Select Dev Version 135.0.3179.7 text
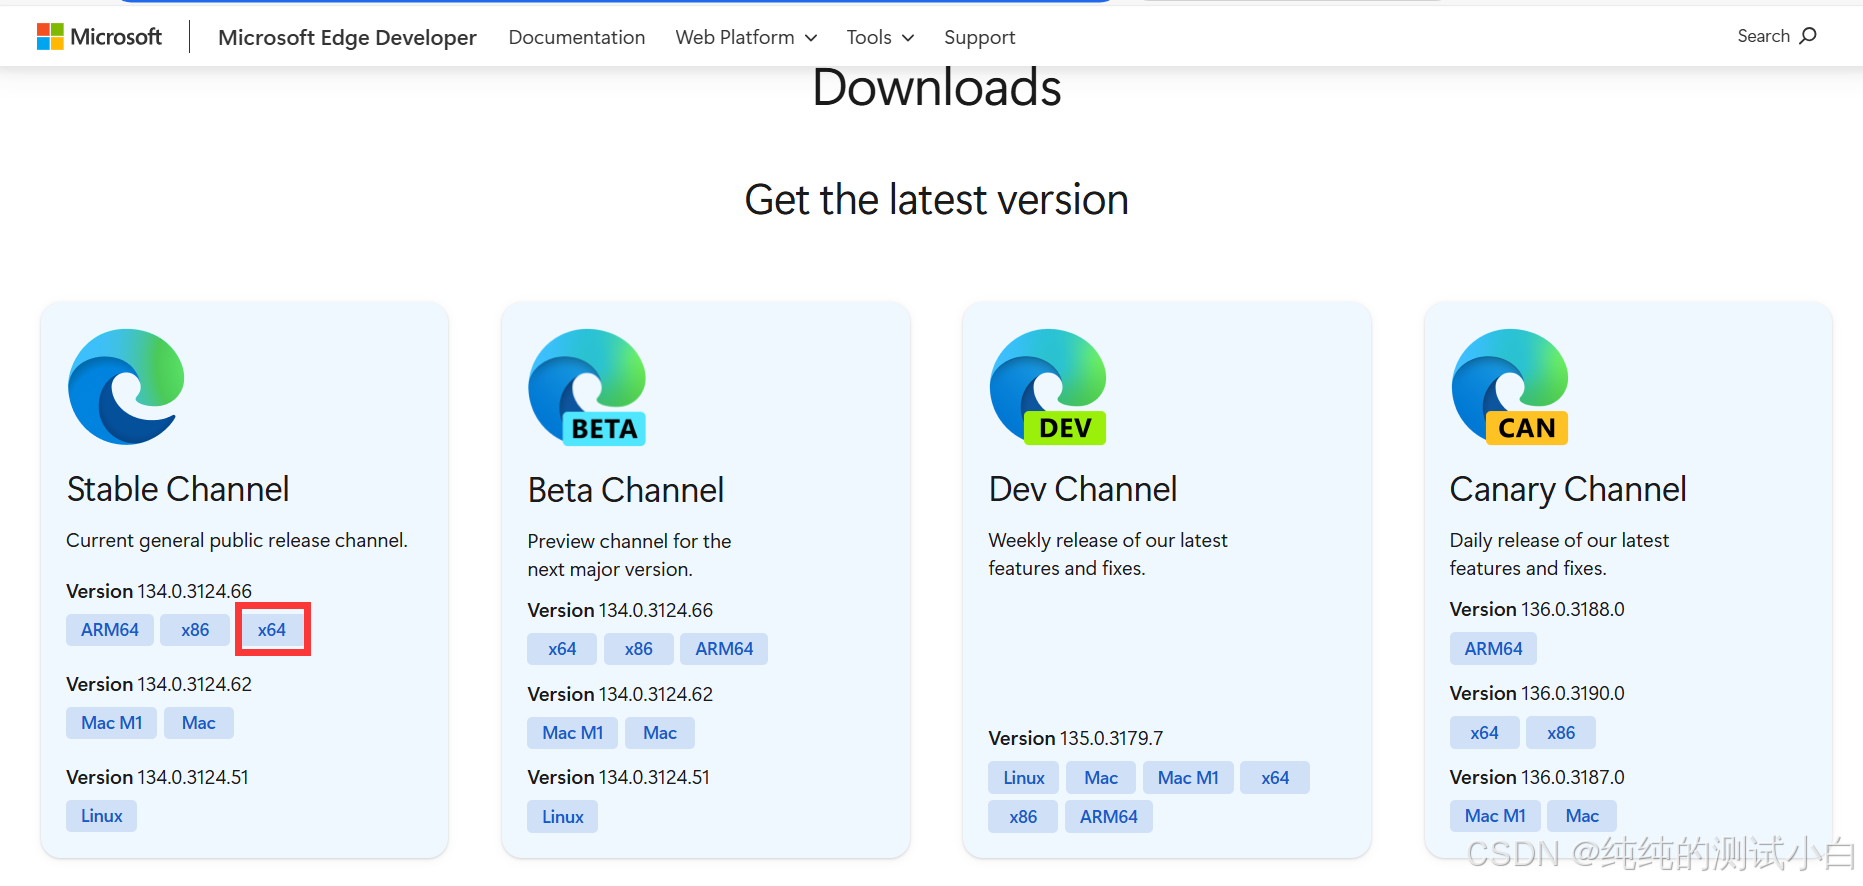The width and height of the screenshot is (1863, 886). [x=1076, y=738]
